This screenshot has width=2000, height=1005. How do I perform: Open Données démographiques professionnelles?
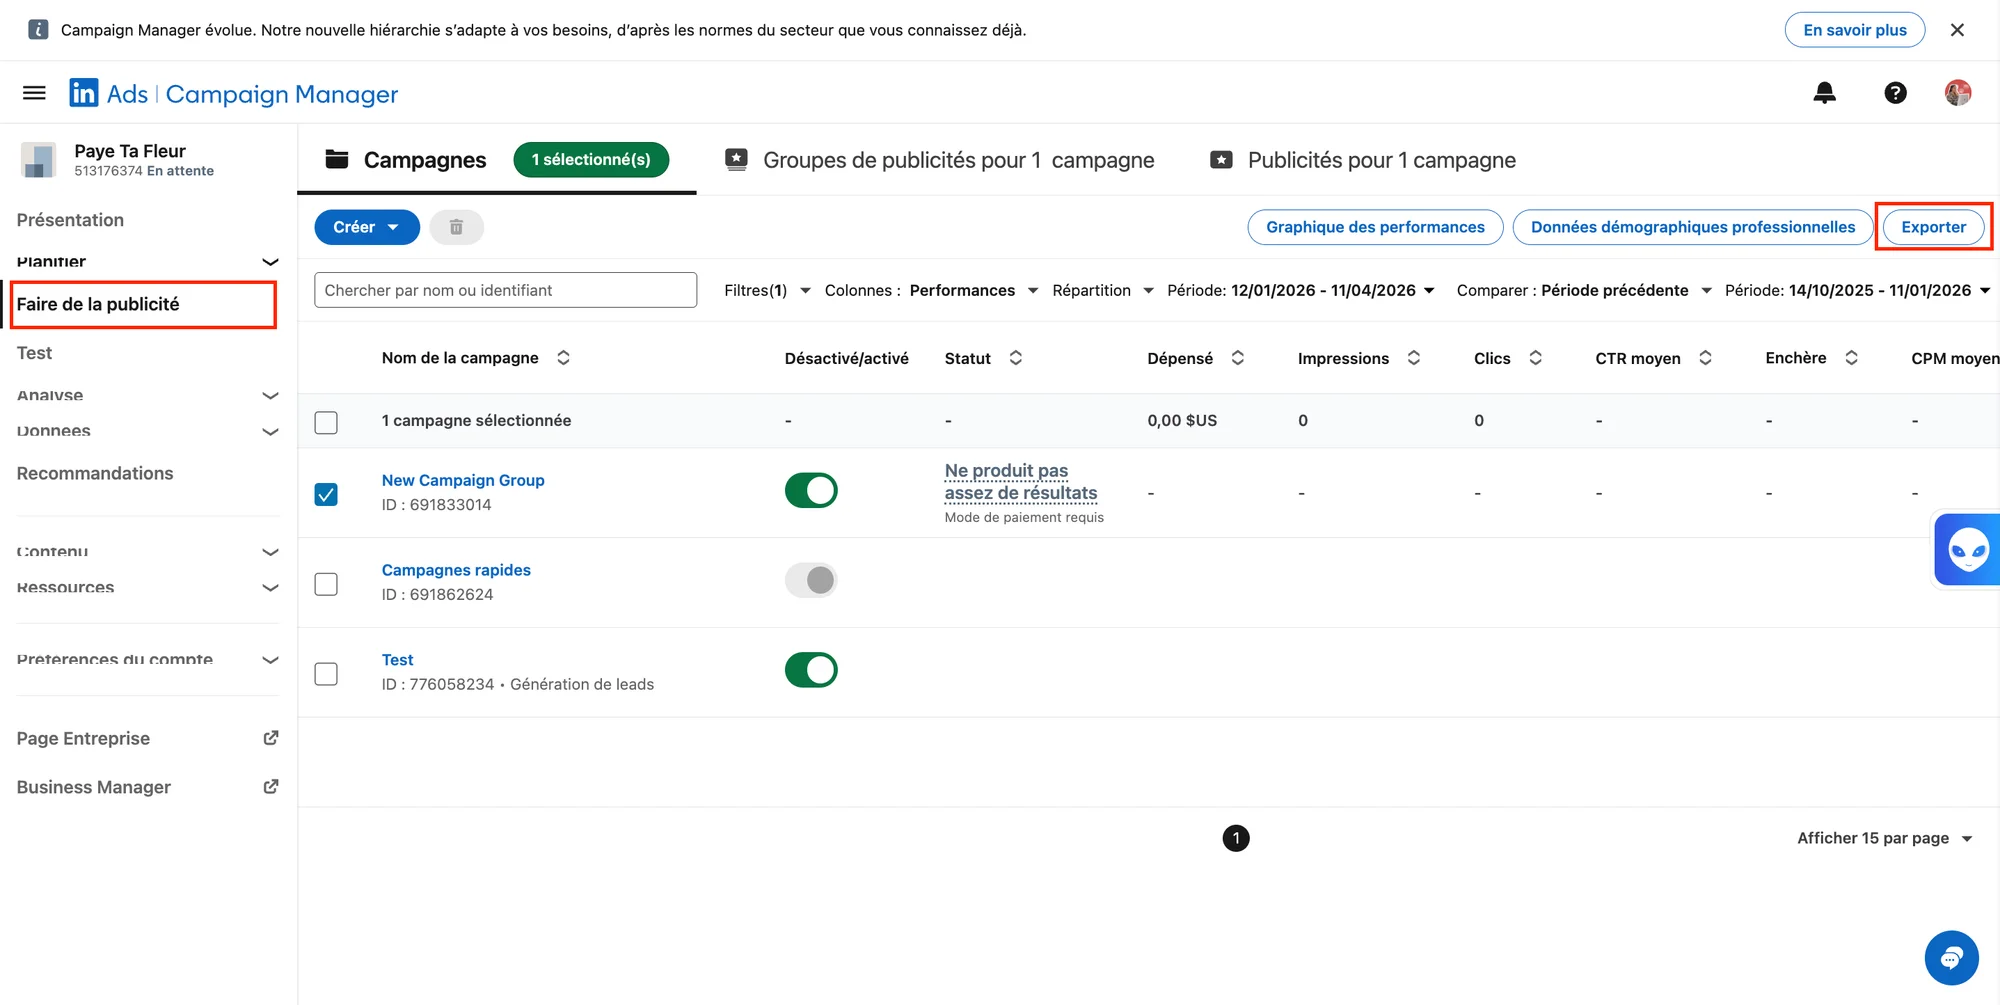tap(1693, 227)
